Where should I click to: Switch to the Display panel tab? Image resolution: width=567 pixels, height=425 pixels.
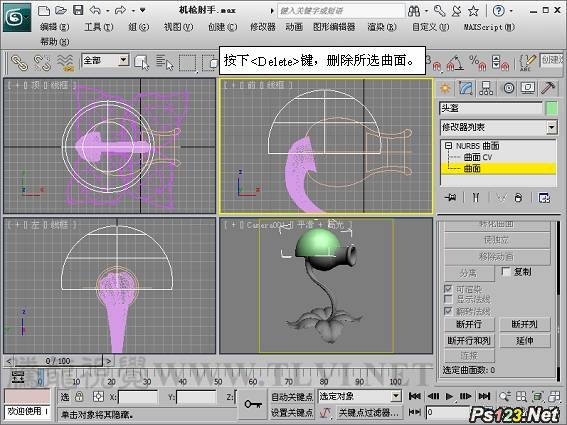click(x=528, y=88)
